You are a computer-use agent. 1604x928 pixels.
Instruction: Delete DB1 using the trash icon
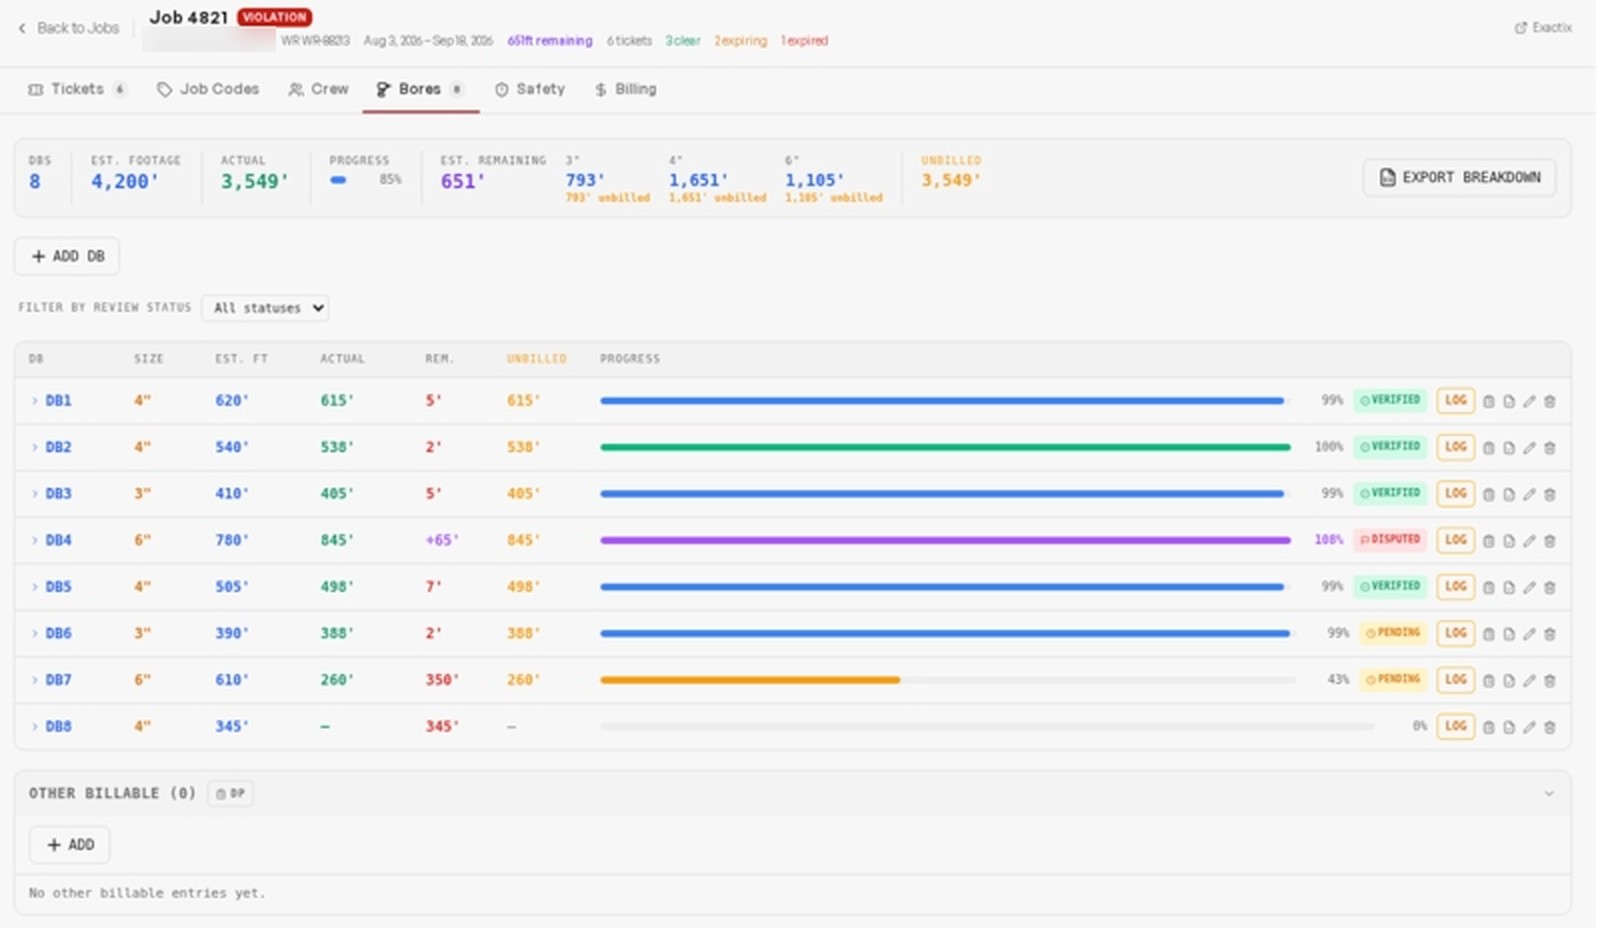pos(1549,401)
